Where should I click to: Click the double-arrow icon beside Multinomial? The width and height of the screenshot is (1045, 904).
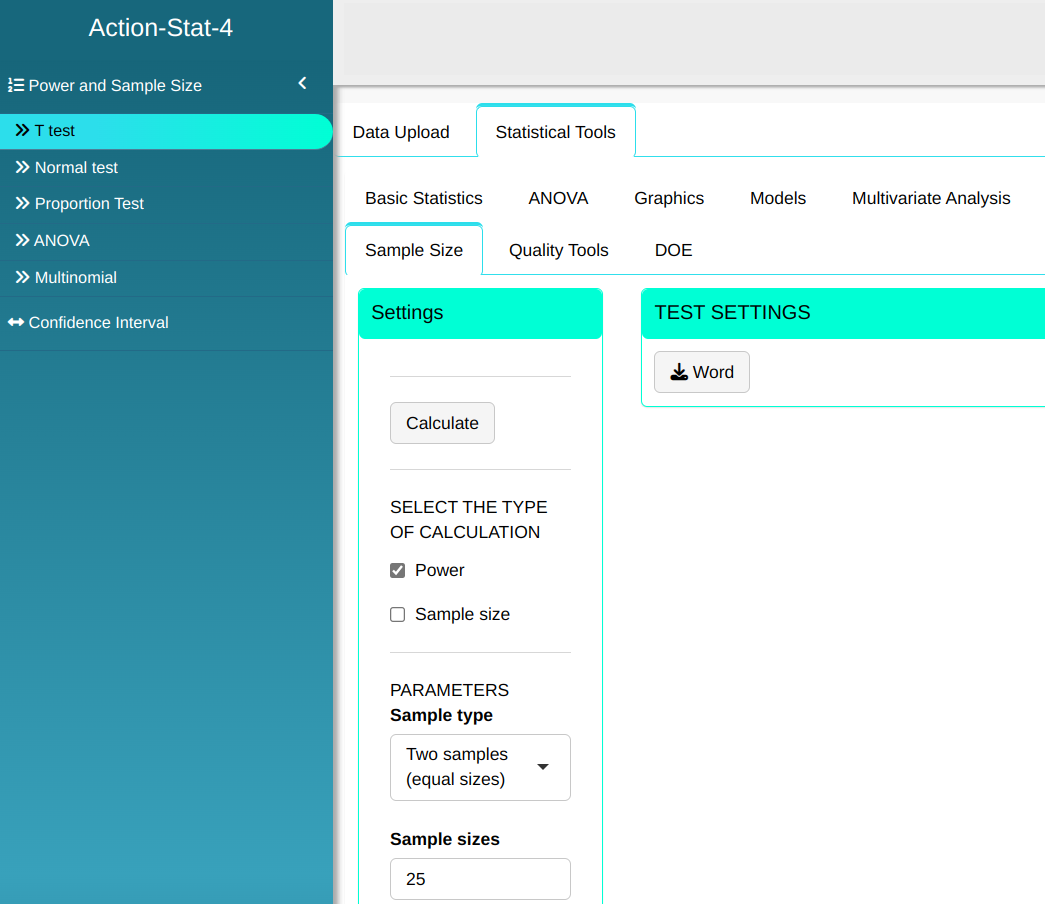[x=22, y=278]
